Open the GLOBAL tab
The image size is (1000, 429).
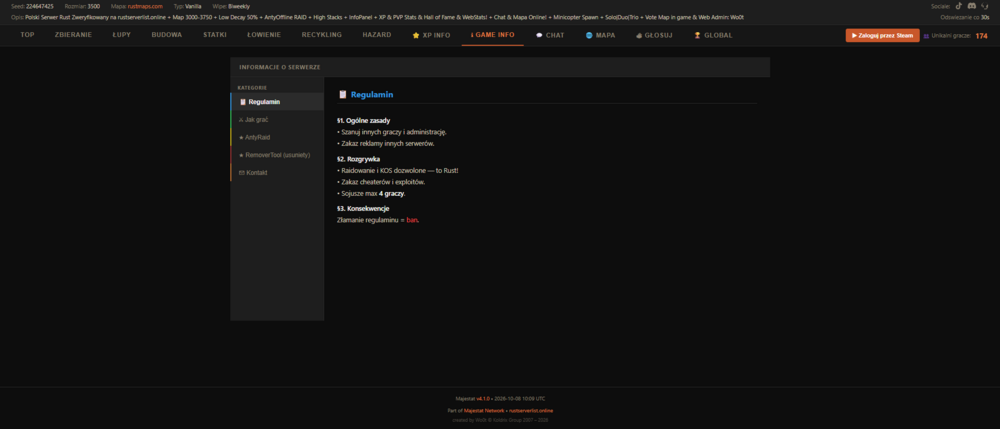[713, 35]
